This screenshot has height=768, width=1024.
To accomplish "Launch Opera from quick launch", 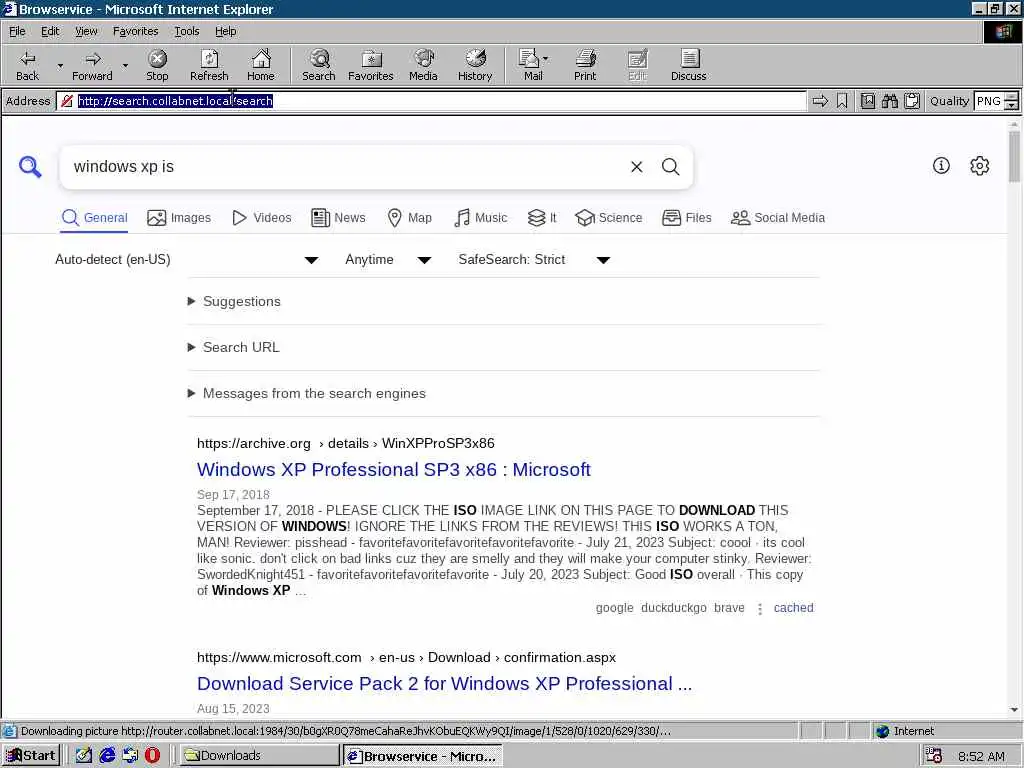I will (152, 755).
